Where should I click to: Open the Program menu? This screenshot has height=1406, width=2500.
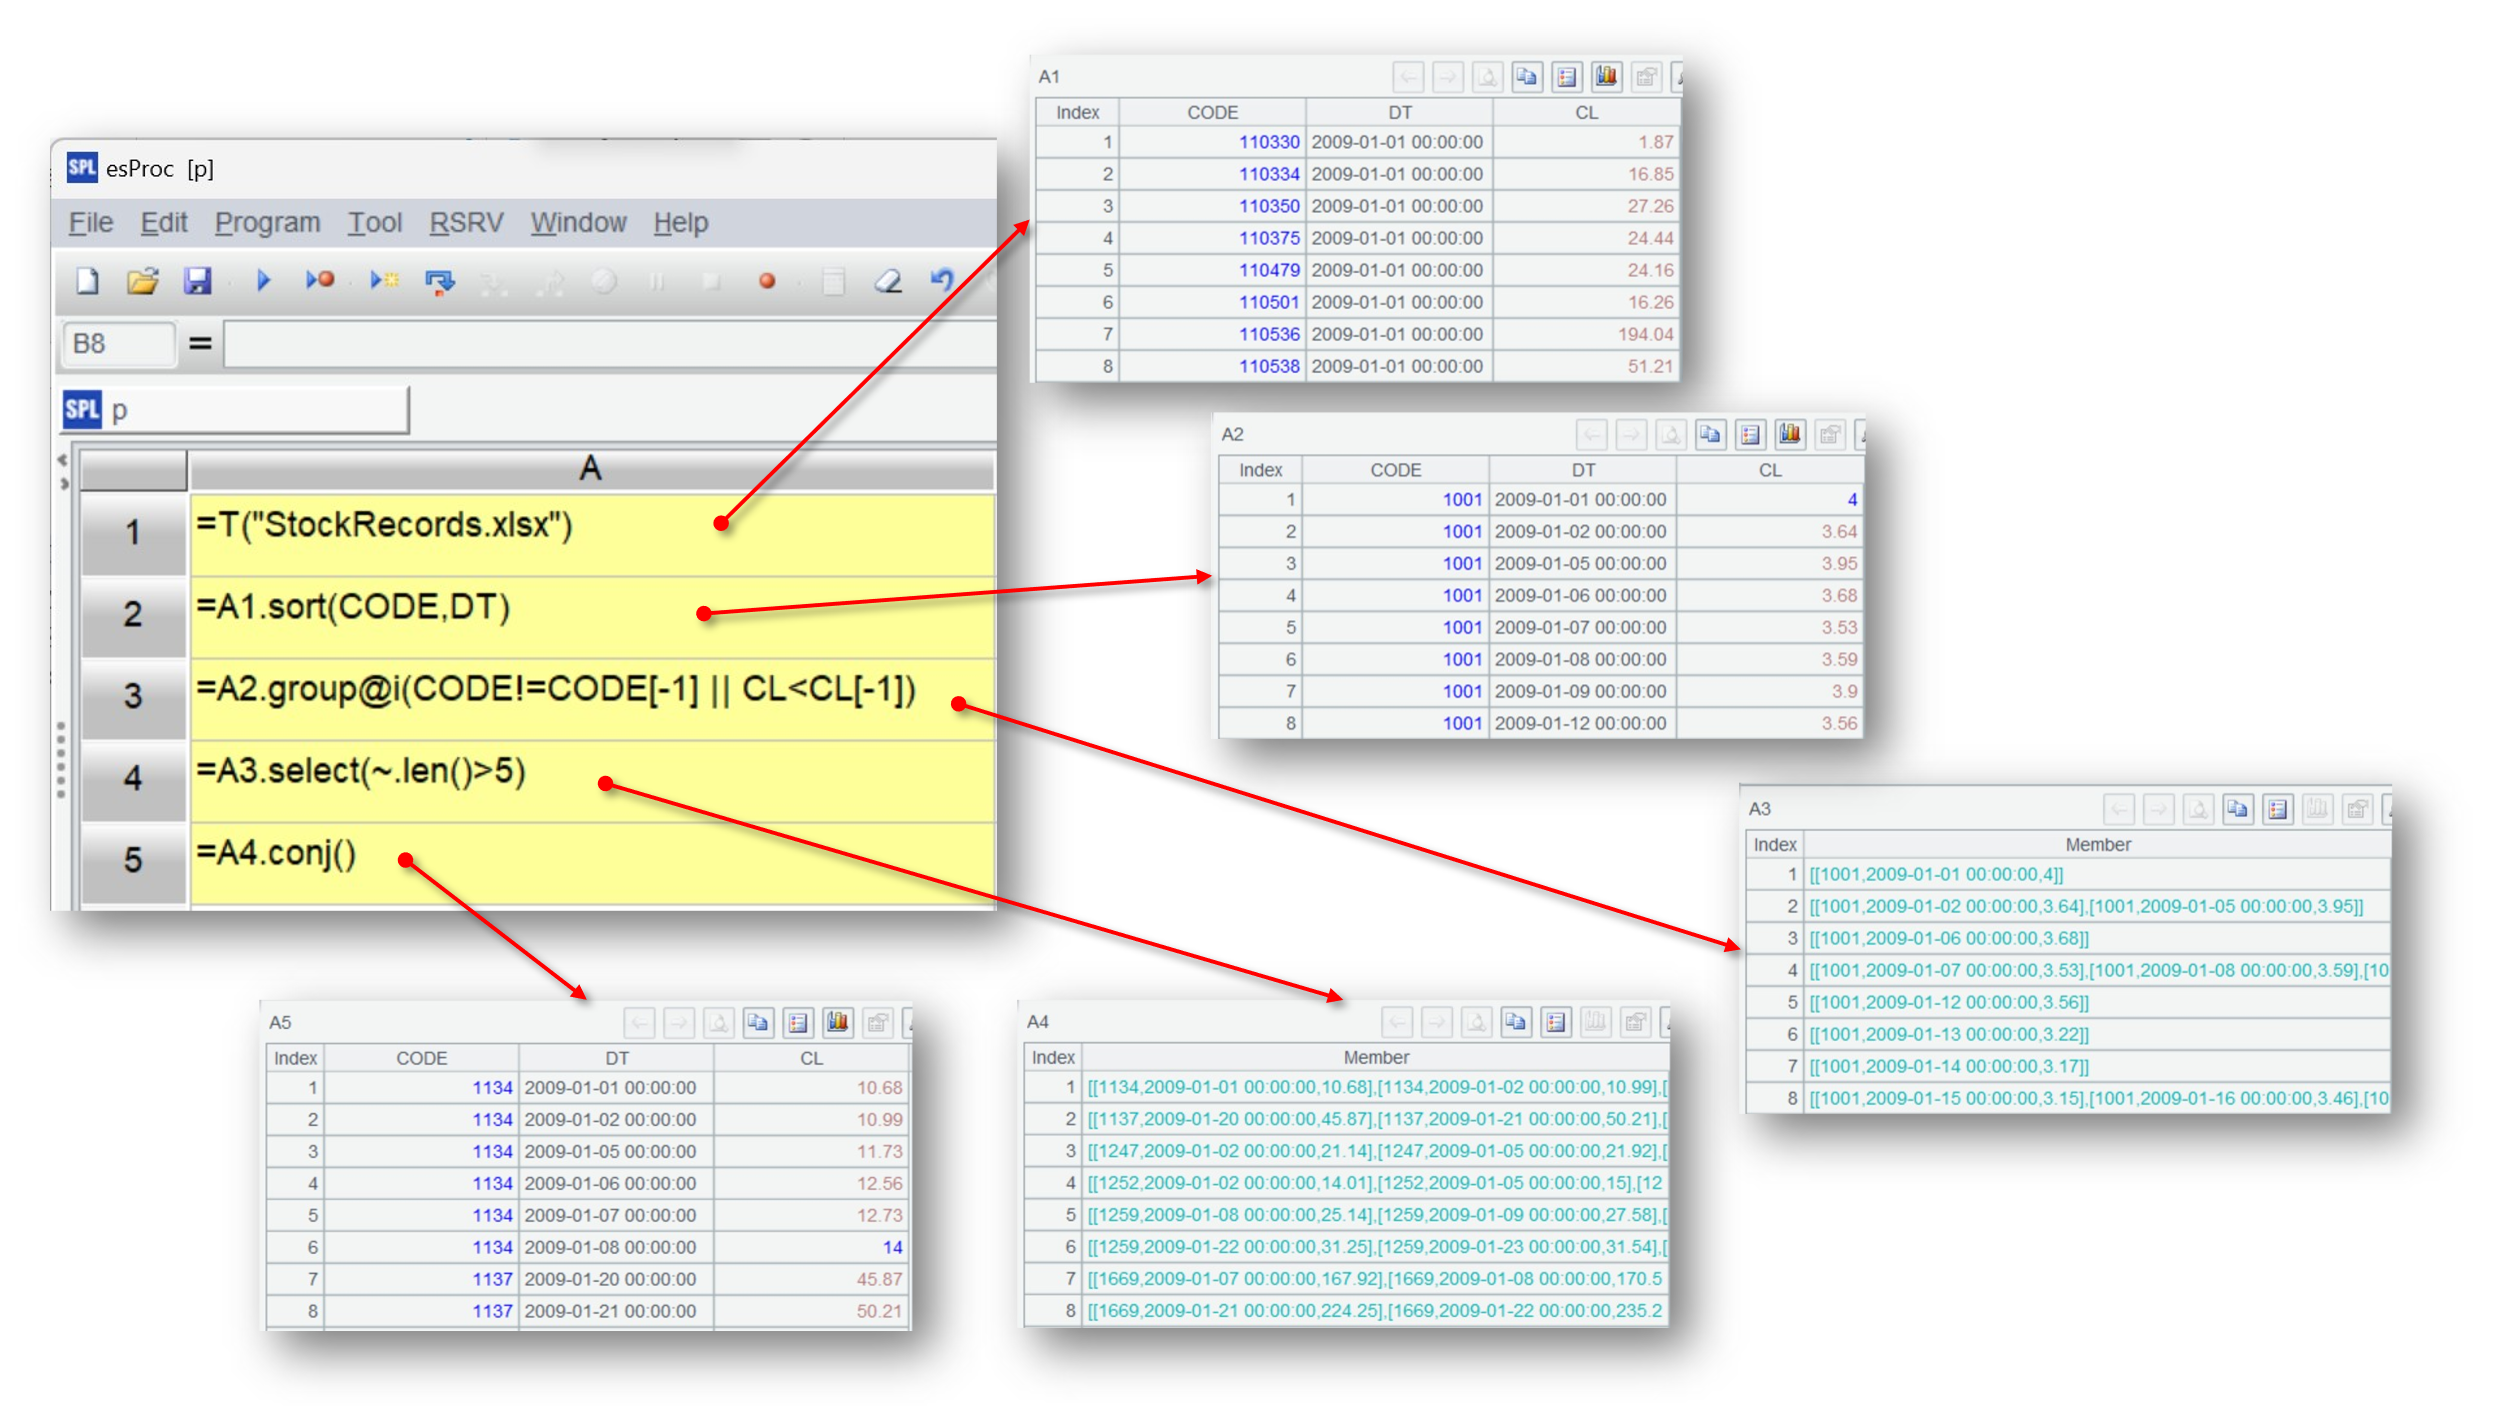click(x=267, y=222)
